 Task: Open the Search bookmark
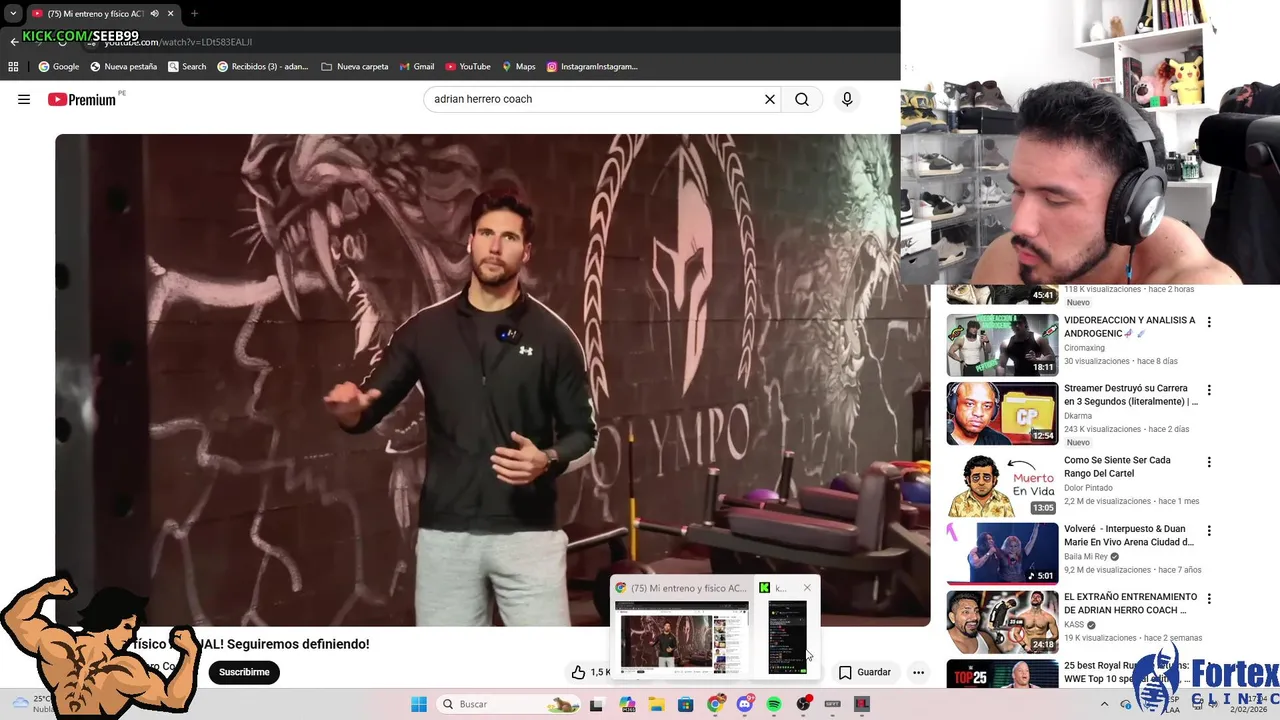click(x=187, y=67)
